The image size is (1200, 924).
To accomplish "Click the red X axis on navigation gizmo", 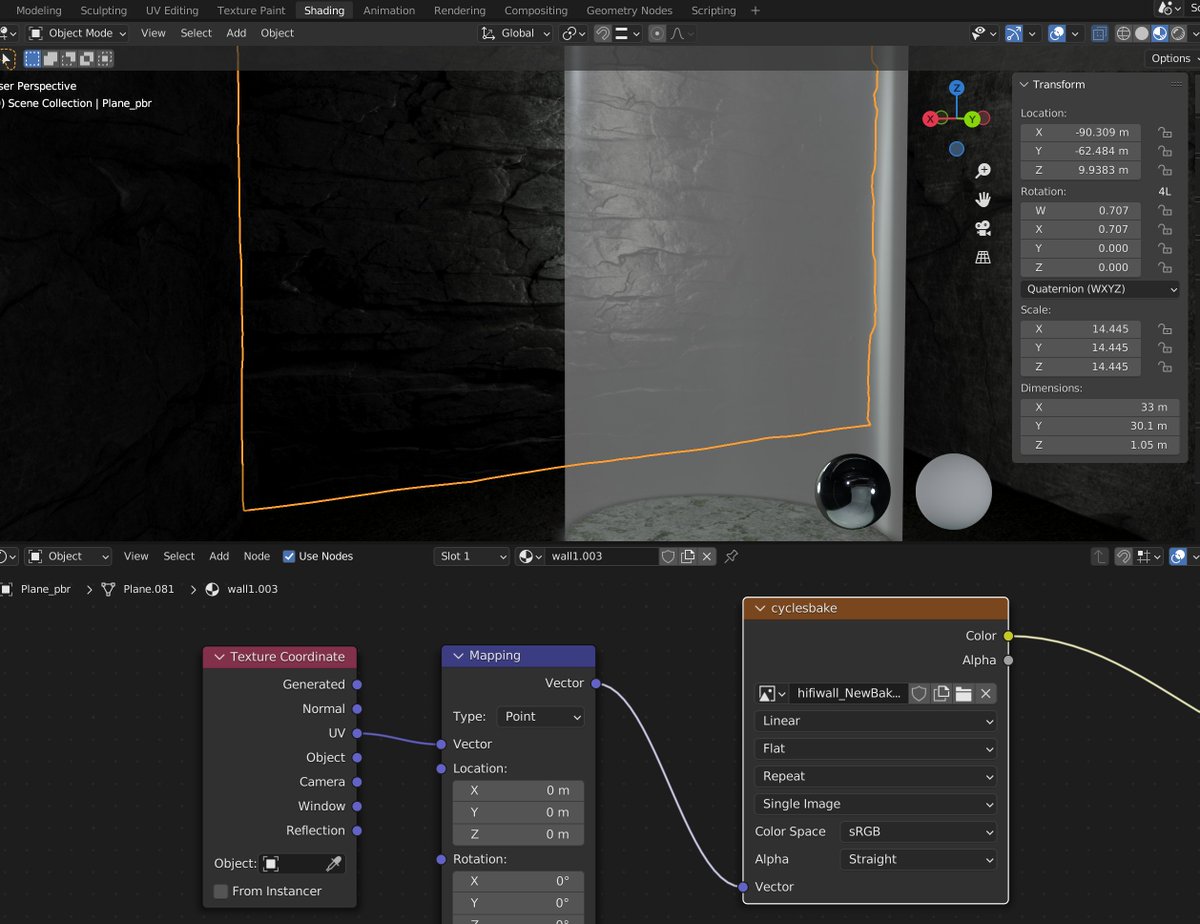I will point(931,118).
